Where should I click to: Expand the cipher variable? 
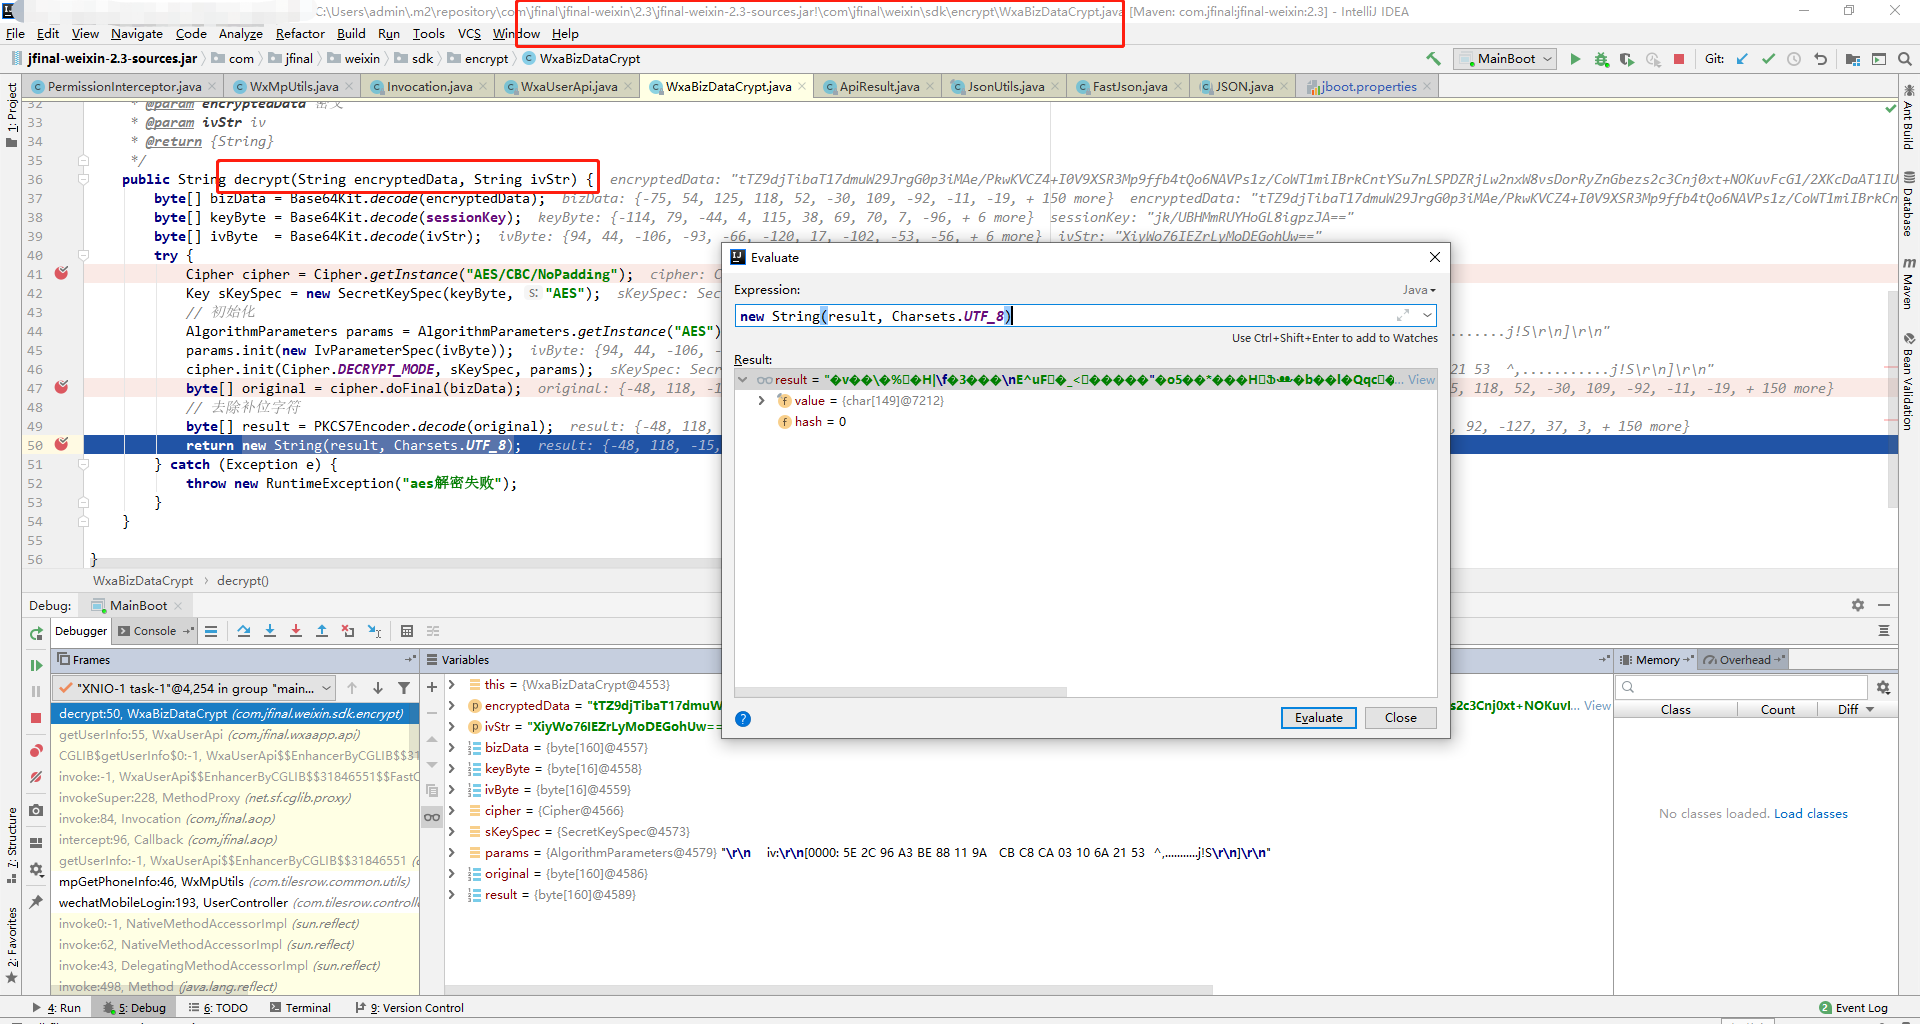452,811
